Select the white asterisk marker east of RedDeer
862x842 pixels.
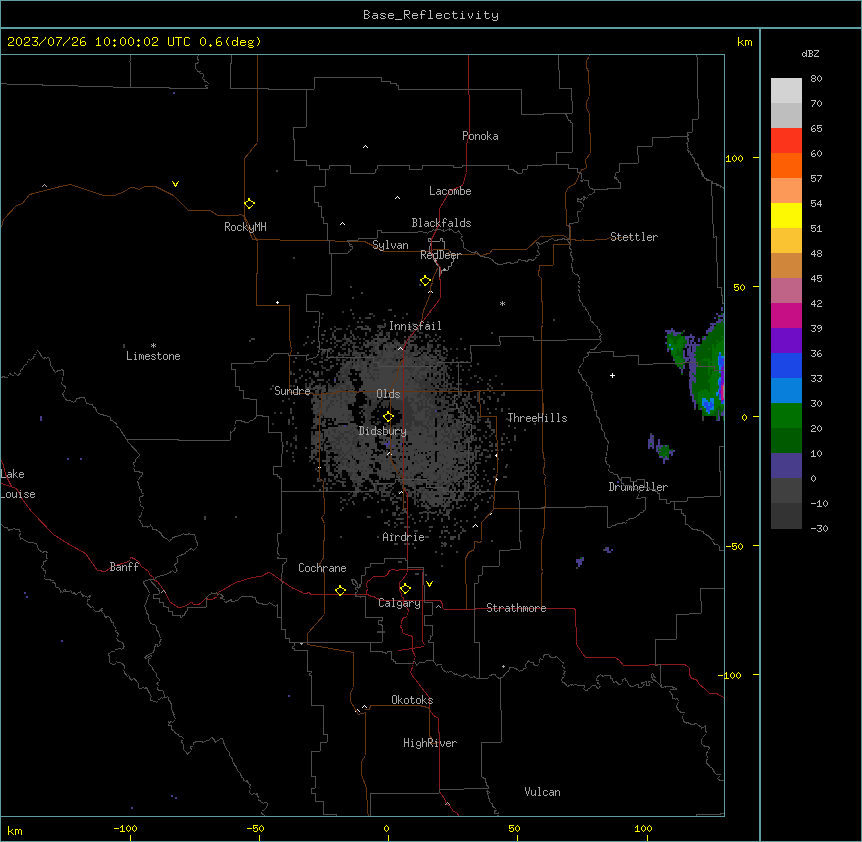pos(502,303)
